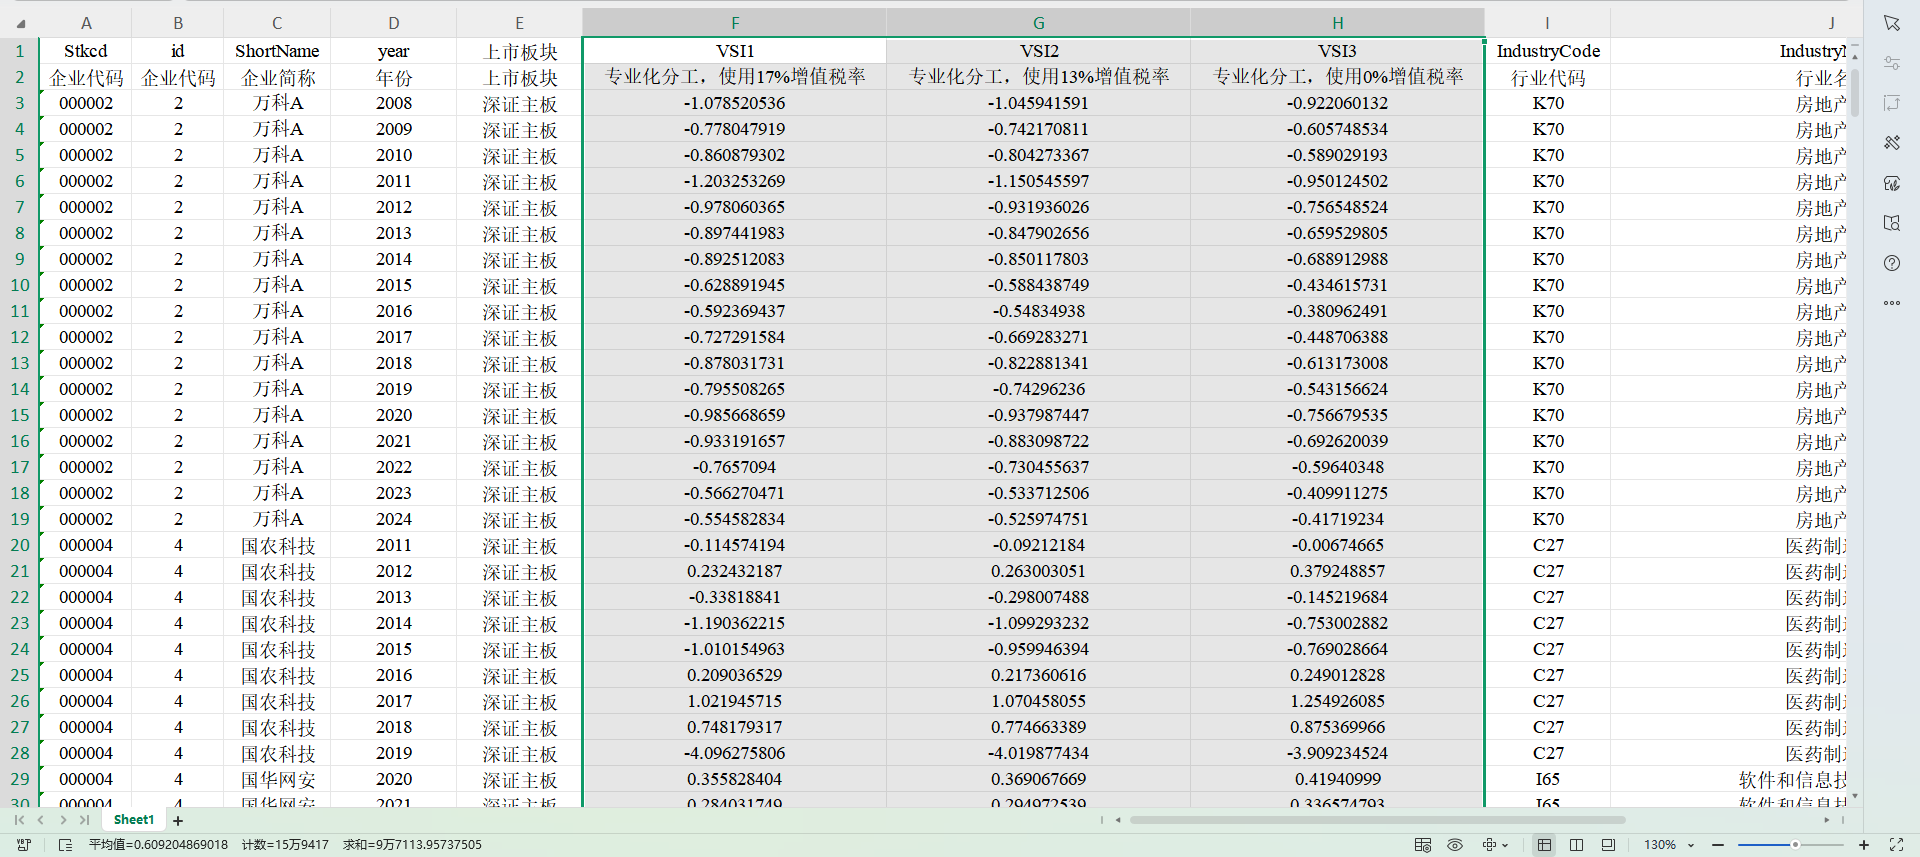
Task: Toggle eye protection mode icon
Action: (1455, 845)
